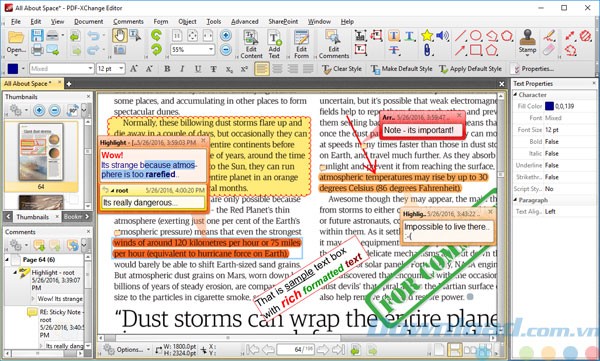Enable center text alignment
Image resolution: width=600 pixels, height=361 pixels.
[x=277, y=69]
